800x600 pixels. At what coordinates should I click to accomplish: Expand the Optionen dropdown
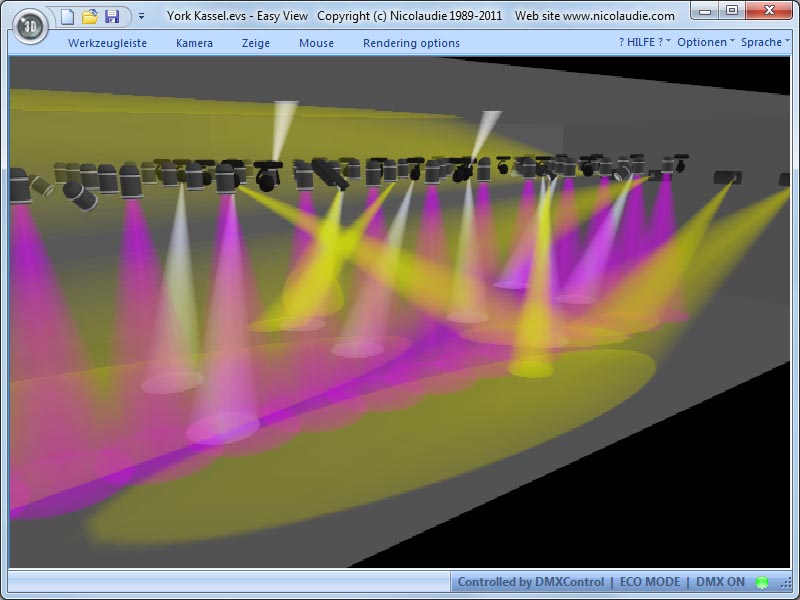tap(705, 42)
